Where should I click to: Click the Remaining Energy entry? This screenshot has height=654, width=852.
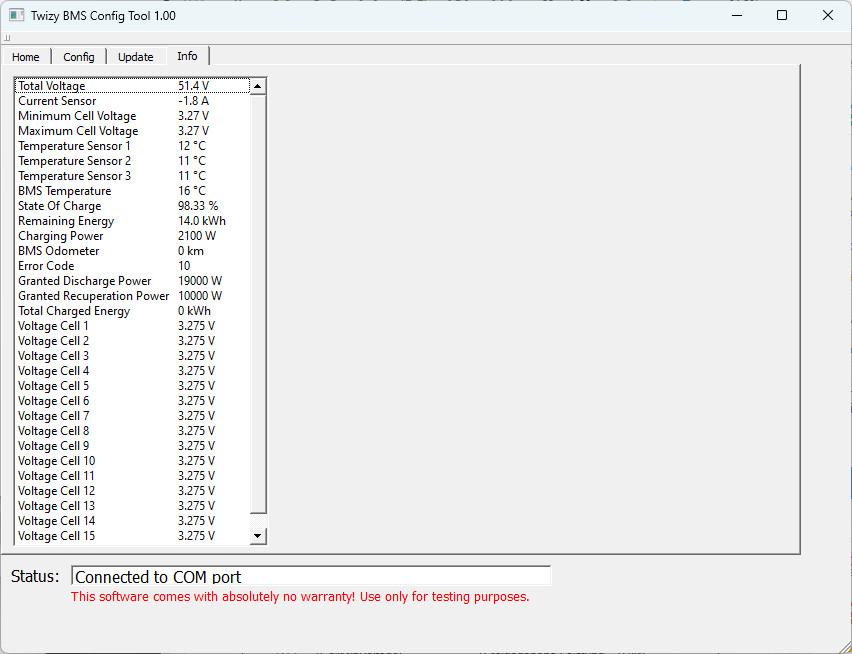130,221
